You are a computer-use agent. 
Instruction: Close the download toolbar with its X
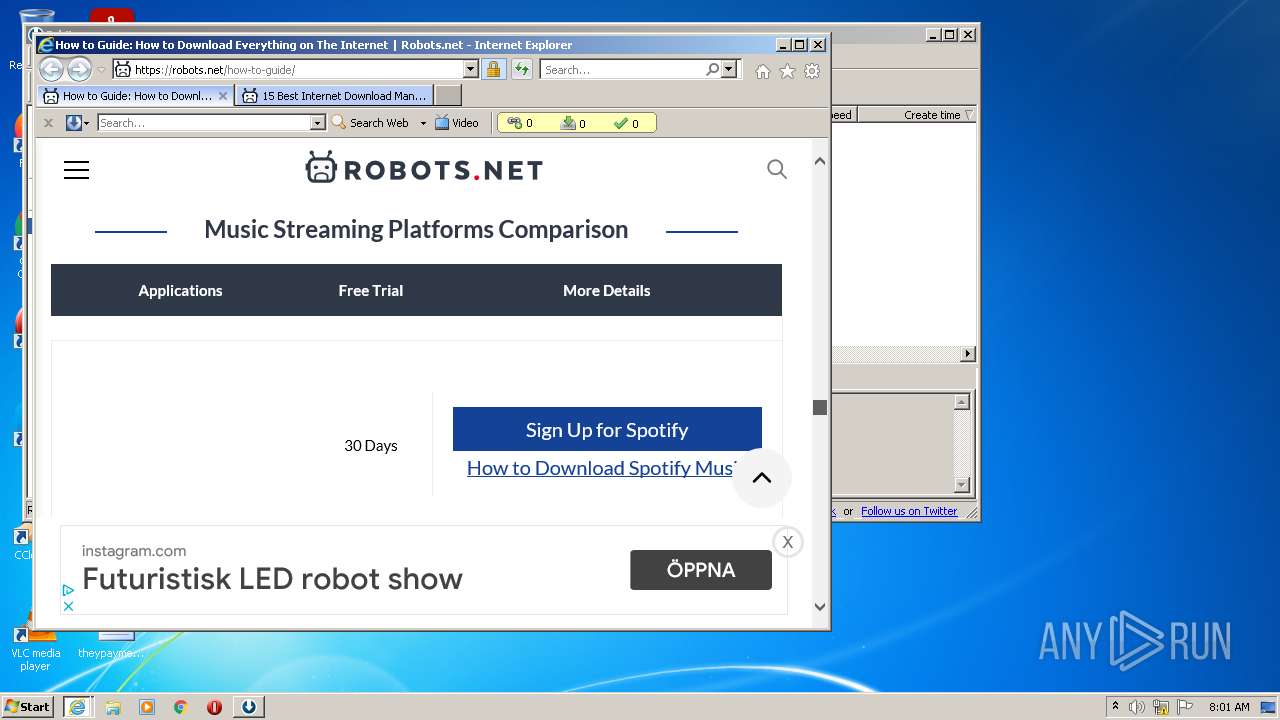tap(48, 123)
